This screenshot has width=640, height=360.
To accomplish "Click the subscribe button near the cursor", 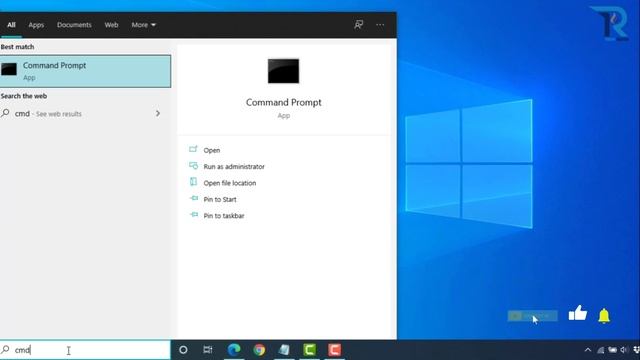I will point(532,316).
